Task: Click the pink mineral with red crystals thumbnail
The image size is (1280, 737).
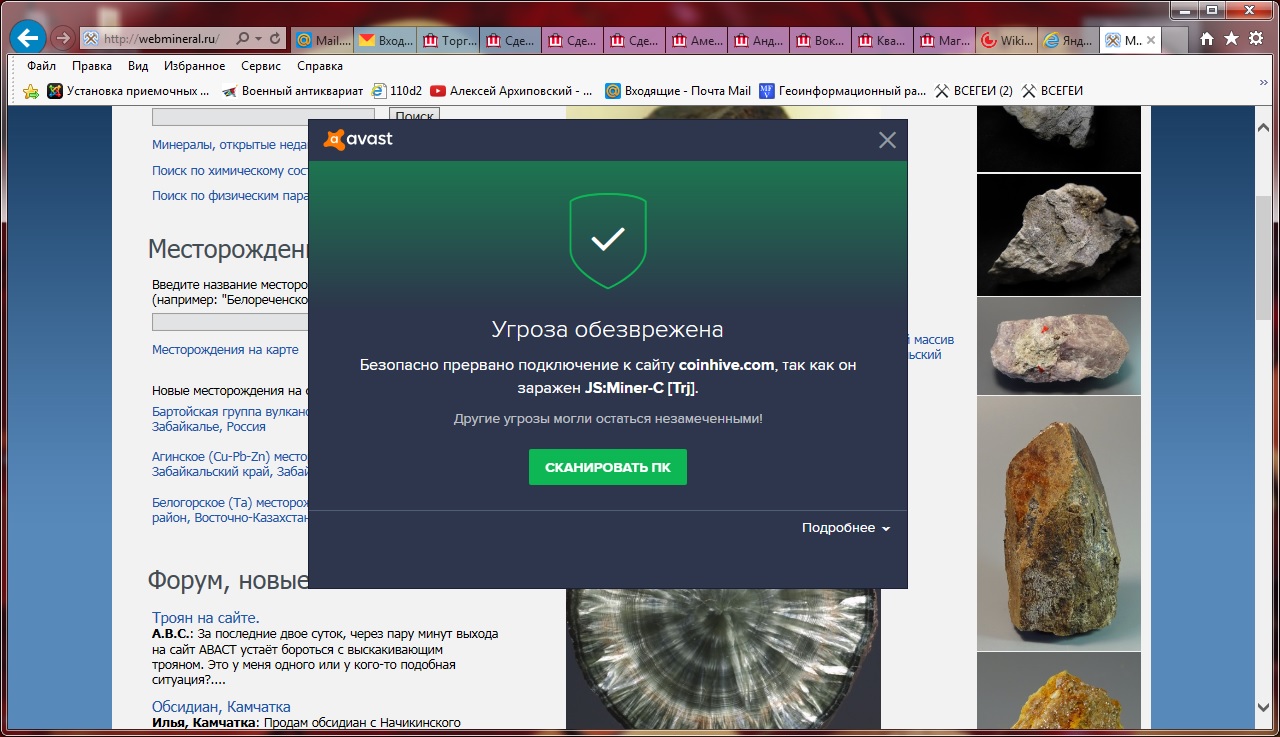Action: pos(1059,346)
